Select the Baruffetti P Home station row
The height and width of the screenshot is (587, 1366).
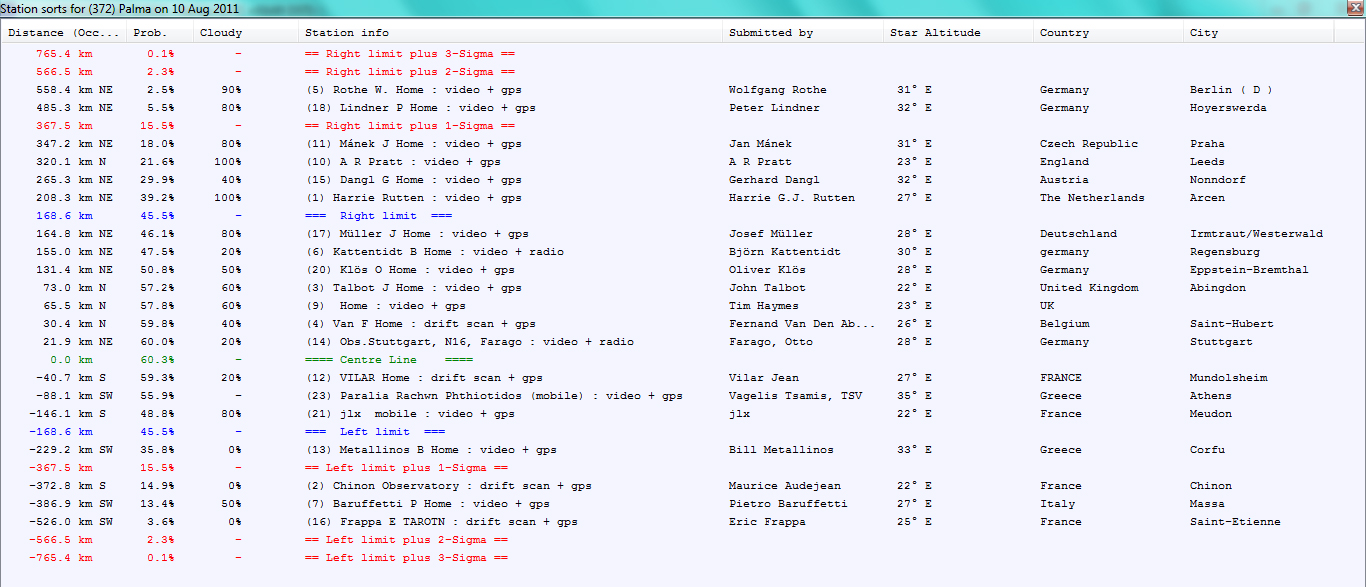click(668, 504)
